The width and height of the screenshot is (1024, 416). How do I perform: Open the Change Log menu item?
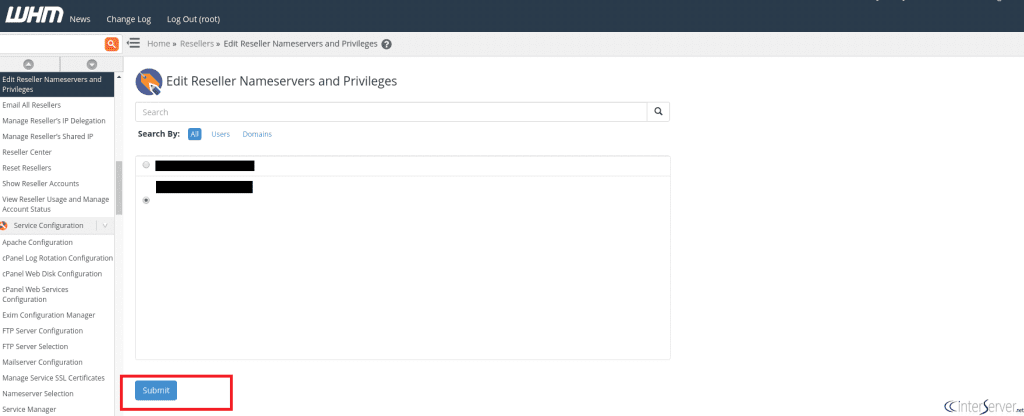127,19
